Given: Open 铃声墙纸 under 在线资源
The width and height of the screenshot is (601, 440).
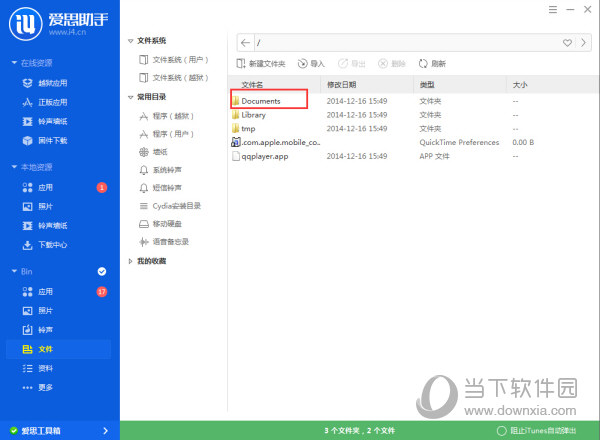Looking at the screenshot, I should click(45, 121).
